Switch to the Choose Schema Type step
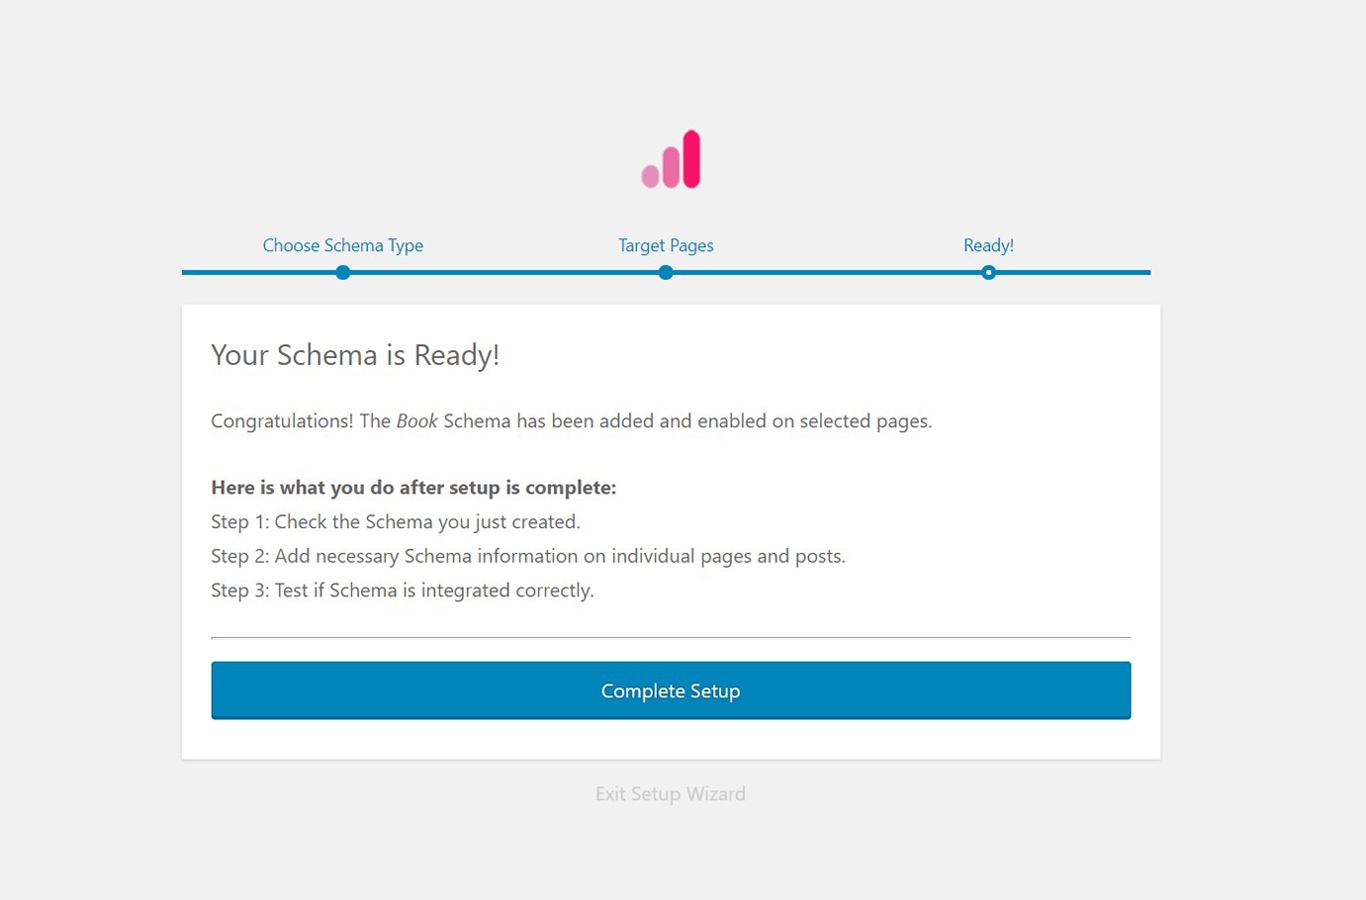Viewport: 1366px width, 900px height. click(343, 245)
